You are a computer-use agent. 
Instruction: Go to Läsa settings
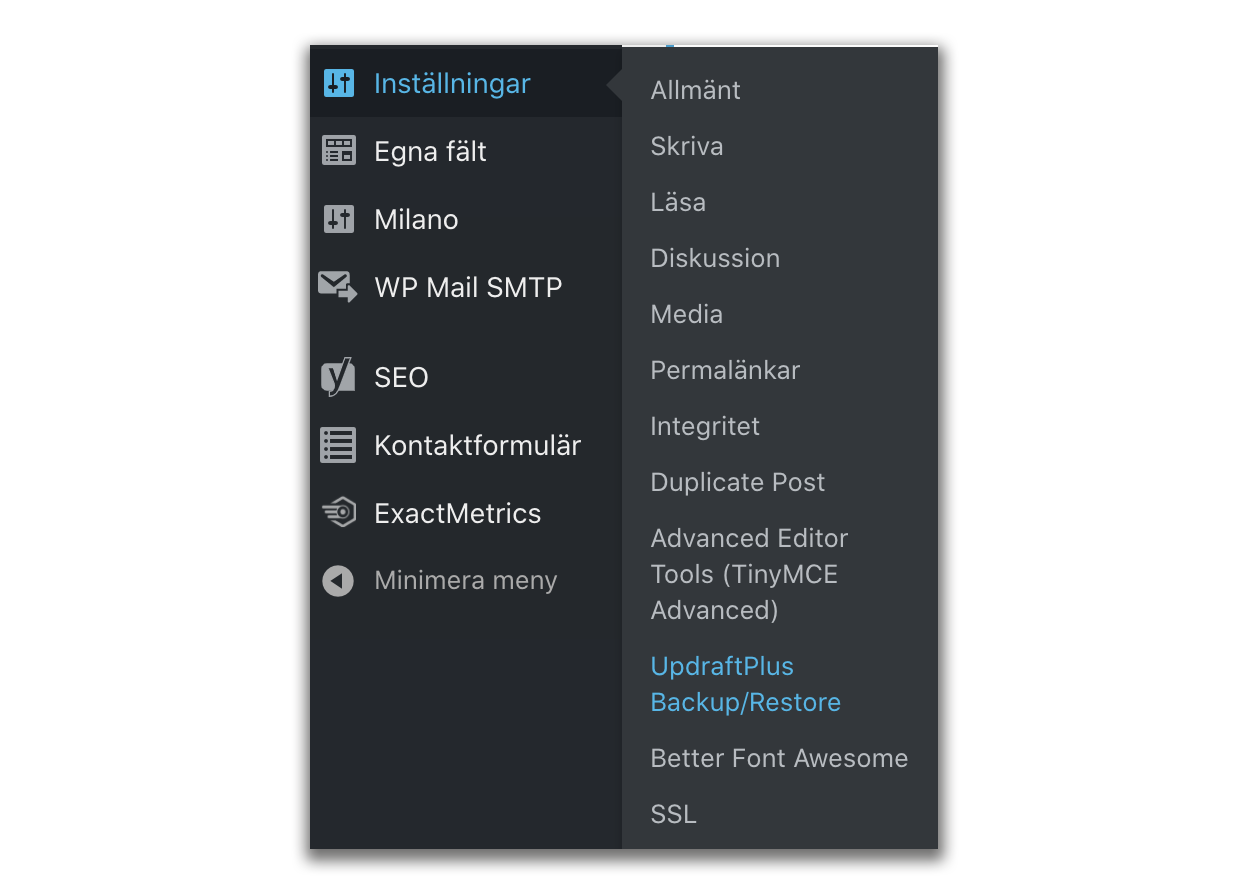point(678,202)
